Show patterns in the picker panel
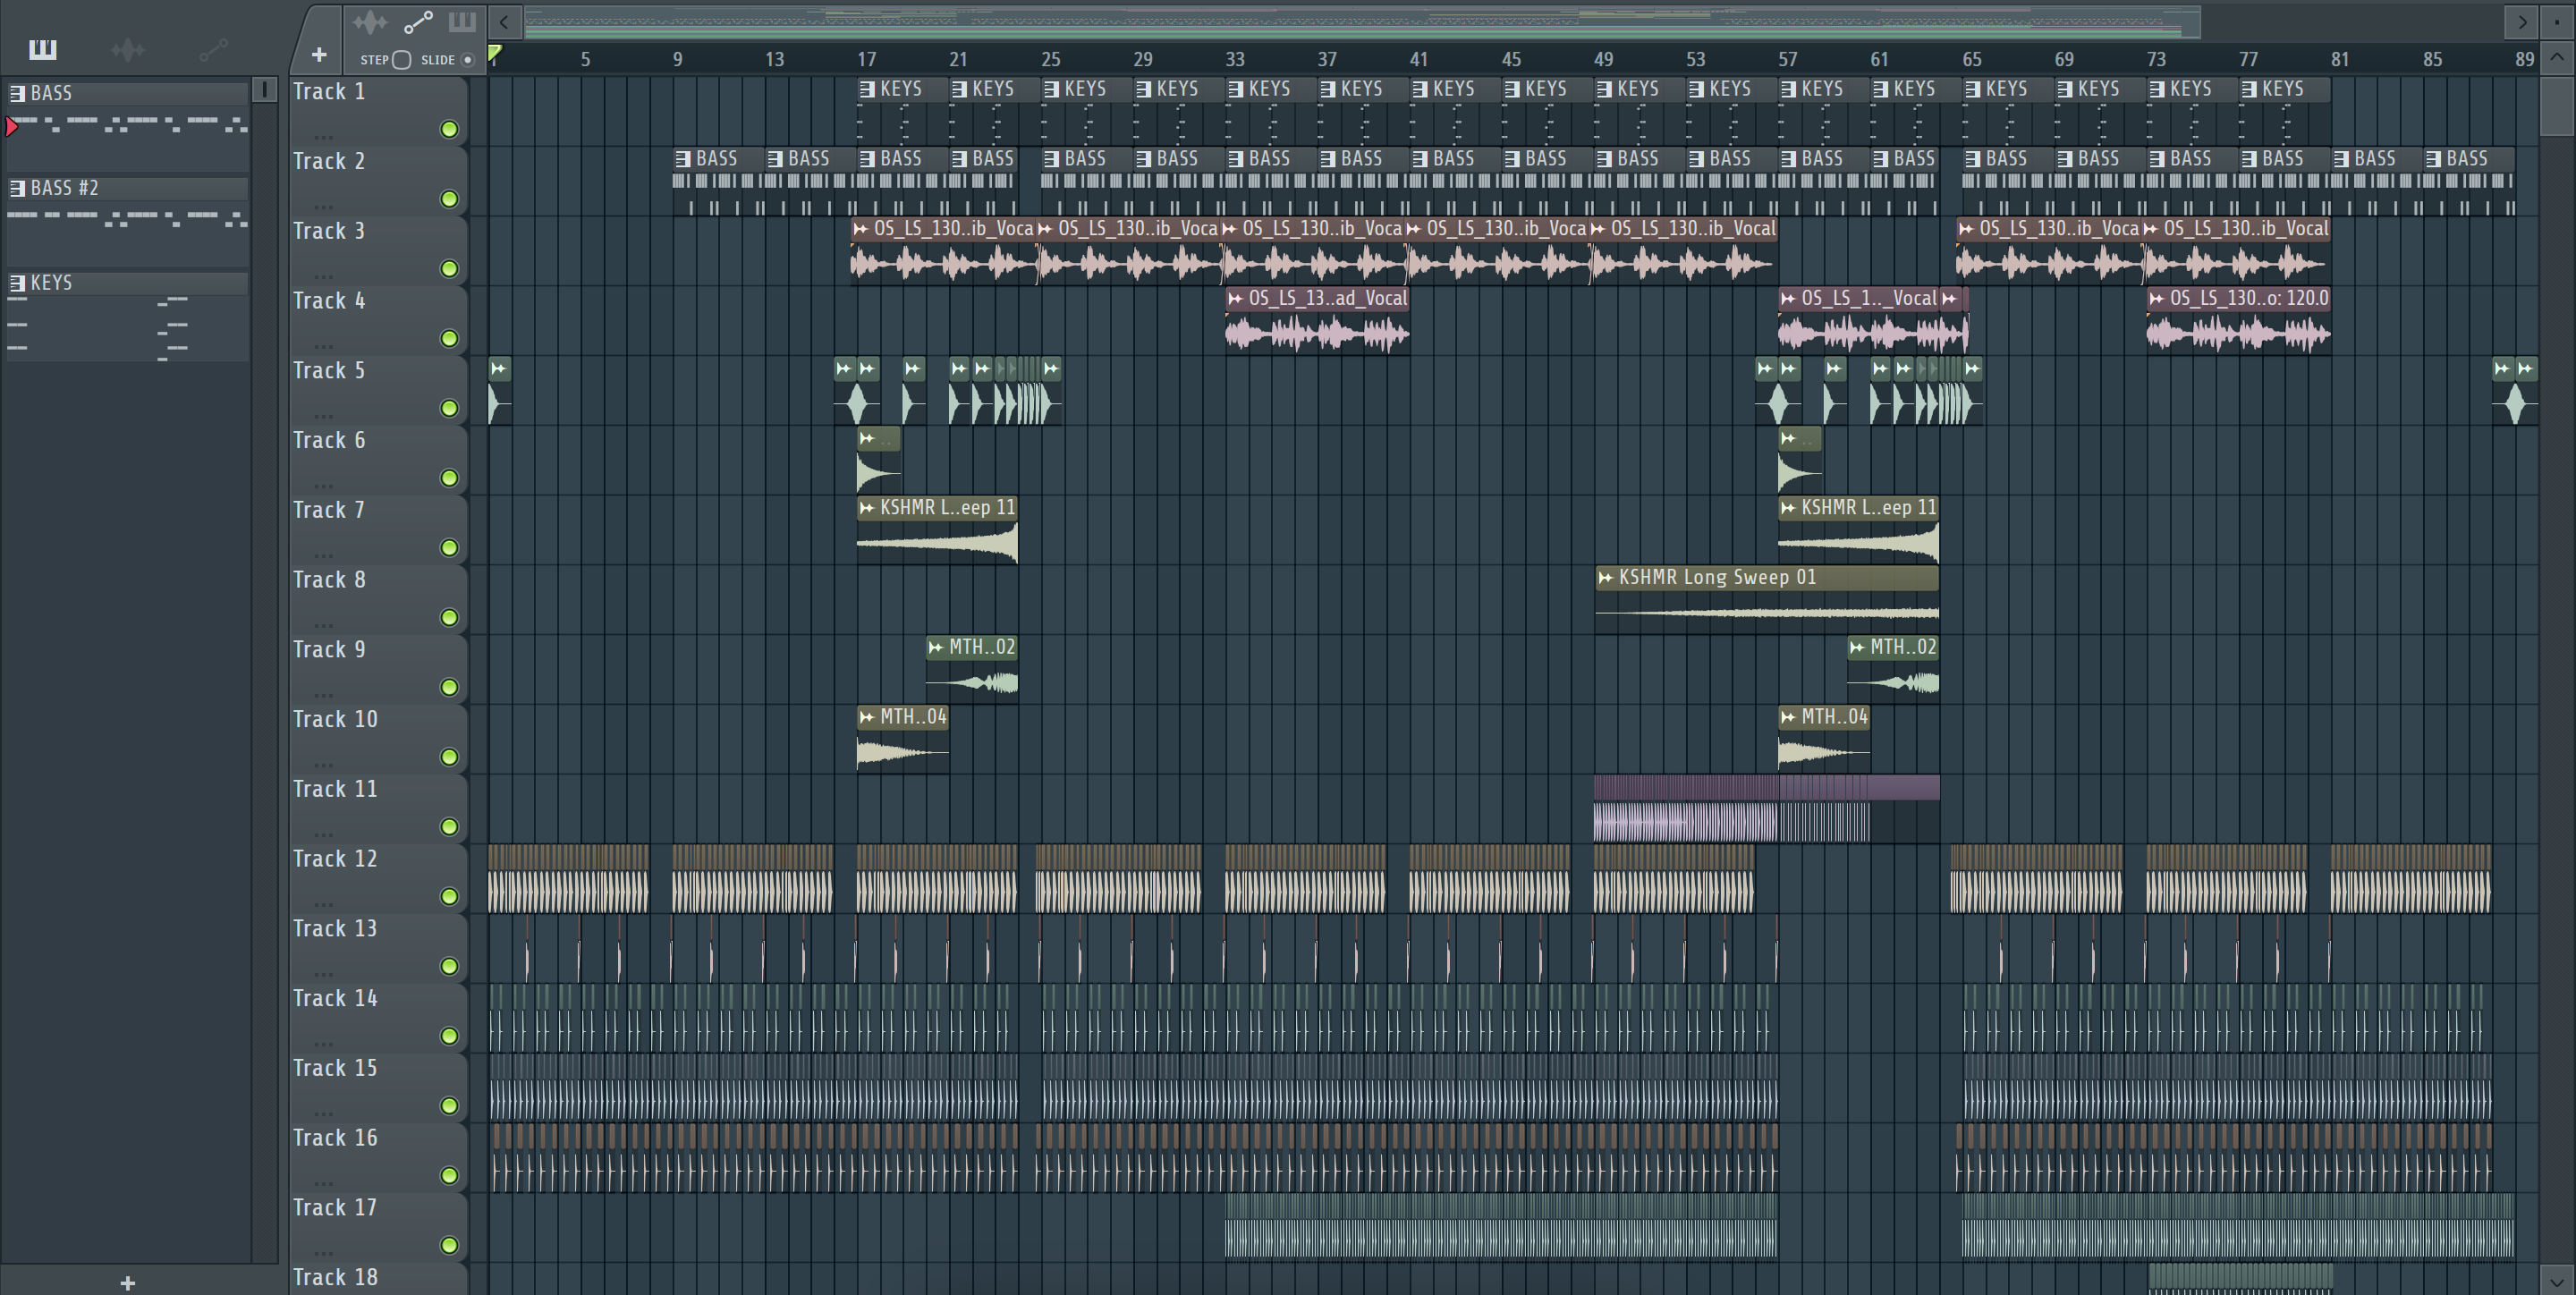2576x1295 pixels. (42, 49)
